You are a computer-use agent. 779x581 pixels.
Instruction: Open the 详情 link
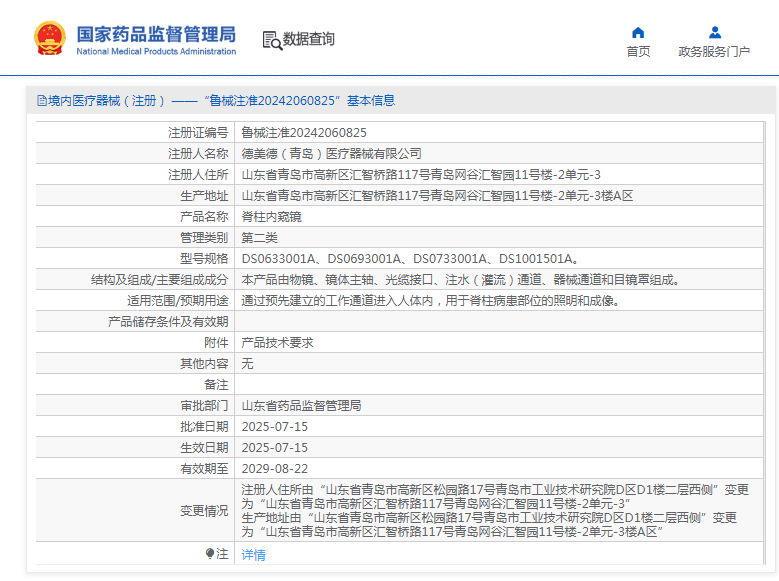coord(253,555)
